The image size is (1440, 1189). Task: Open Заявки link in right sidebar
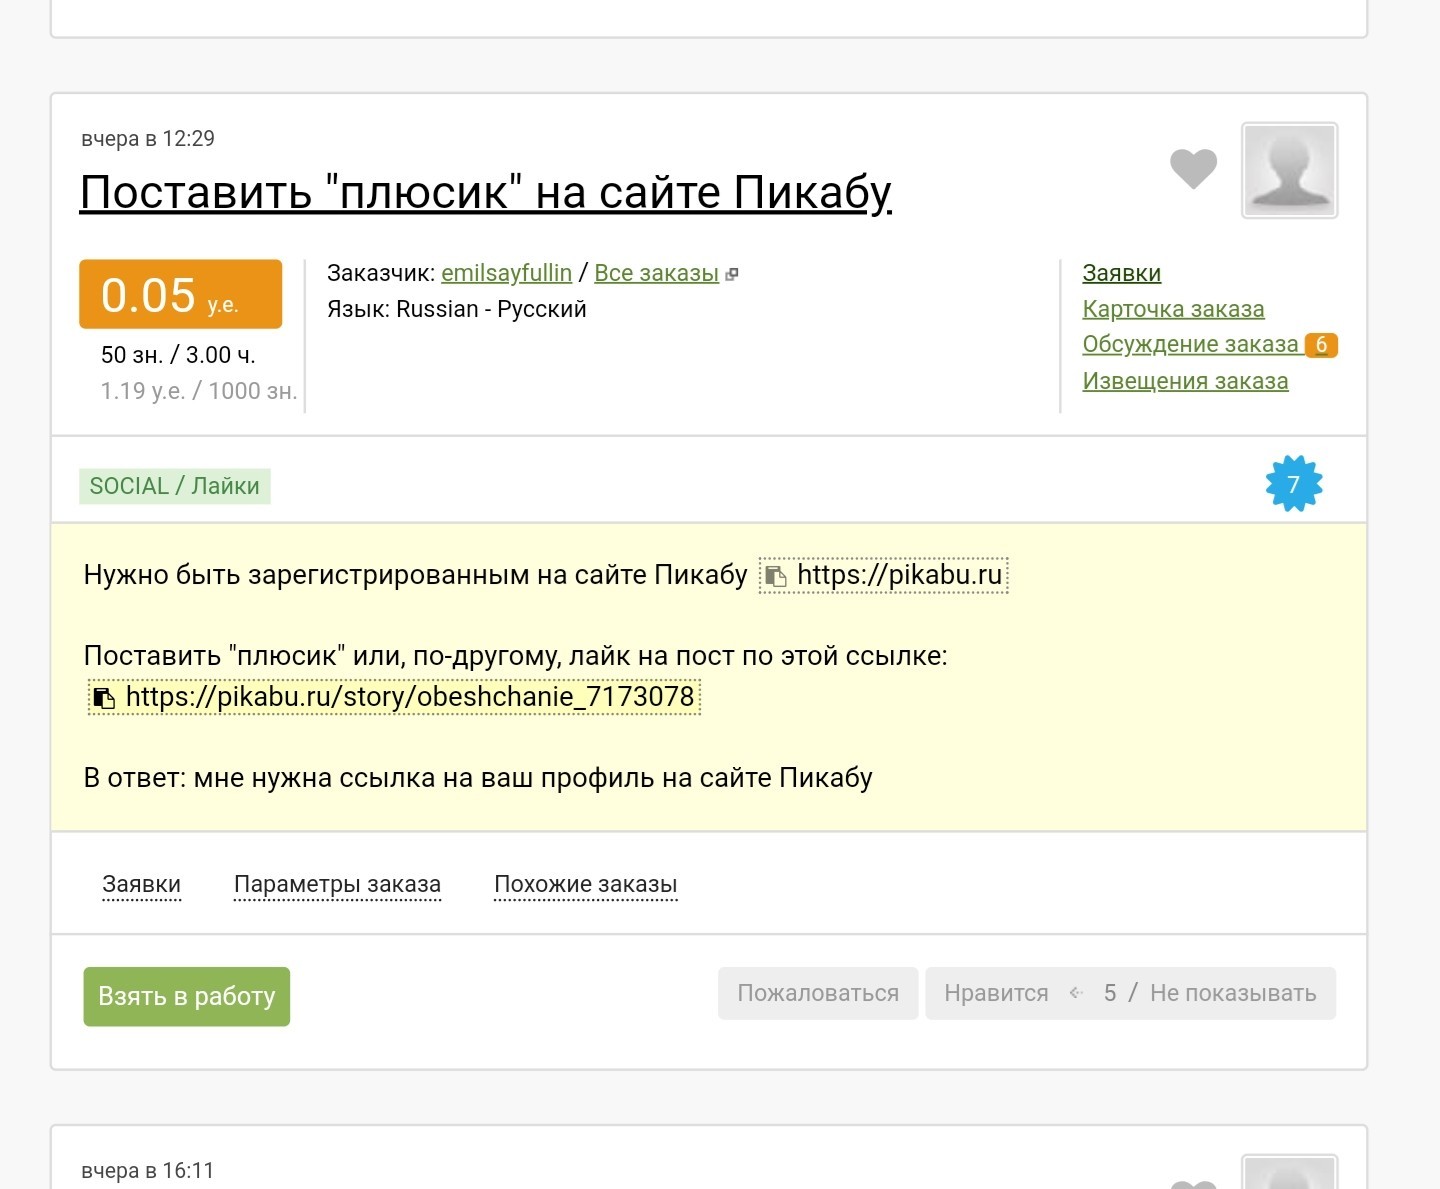1121,273
